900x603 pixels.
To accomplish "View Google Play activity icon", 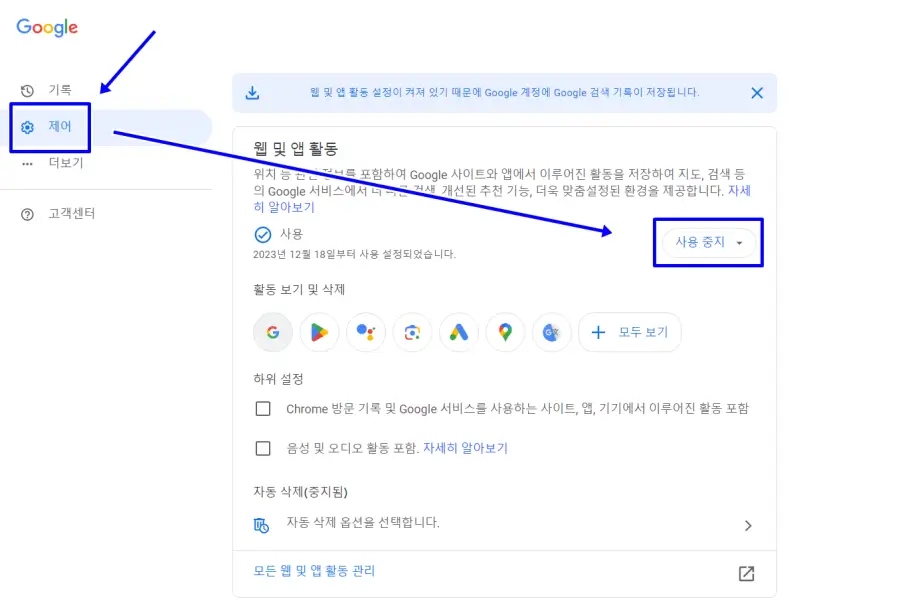I will pos(319,332).
